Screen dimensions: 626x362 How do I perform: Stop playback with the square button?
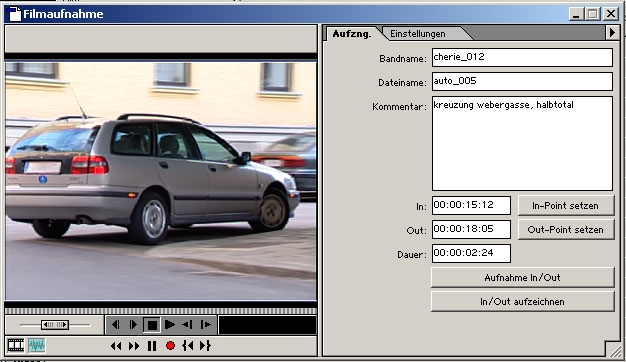point(152,325)
